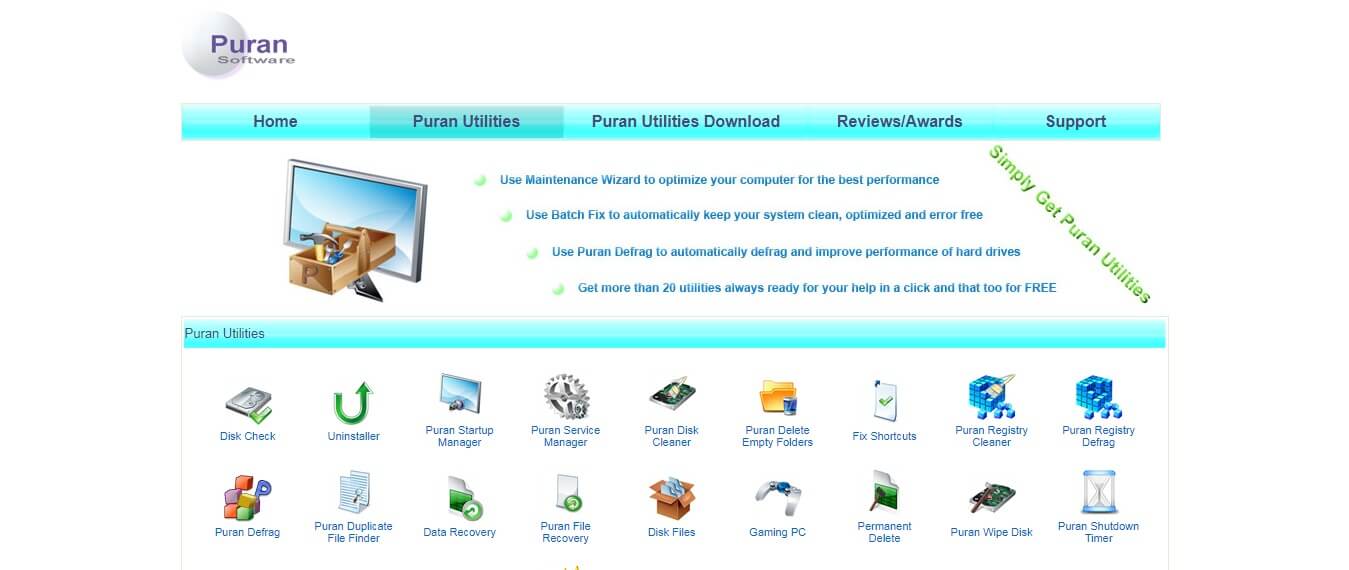
Task: Open the Uninstaller green arrow icon
Action: point(353,403)
